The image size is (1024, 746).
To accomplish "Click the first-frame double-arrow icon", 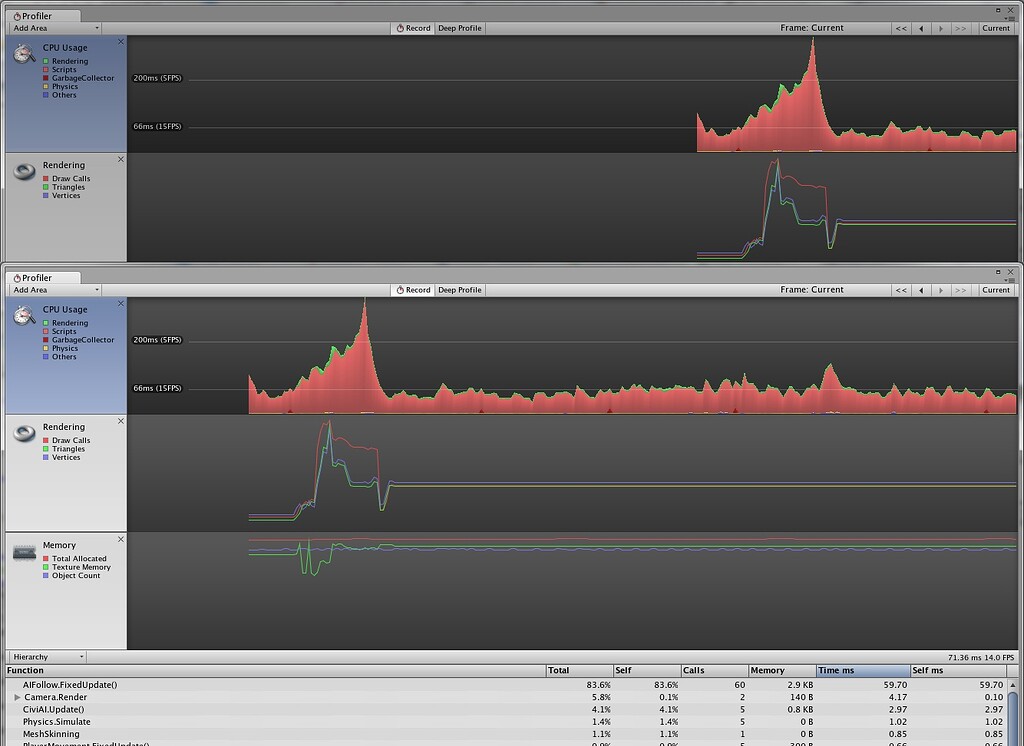I will [x=901, y=27].
